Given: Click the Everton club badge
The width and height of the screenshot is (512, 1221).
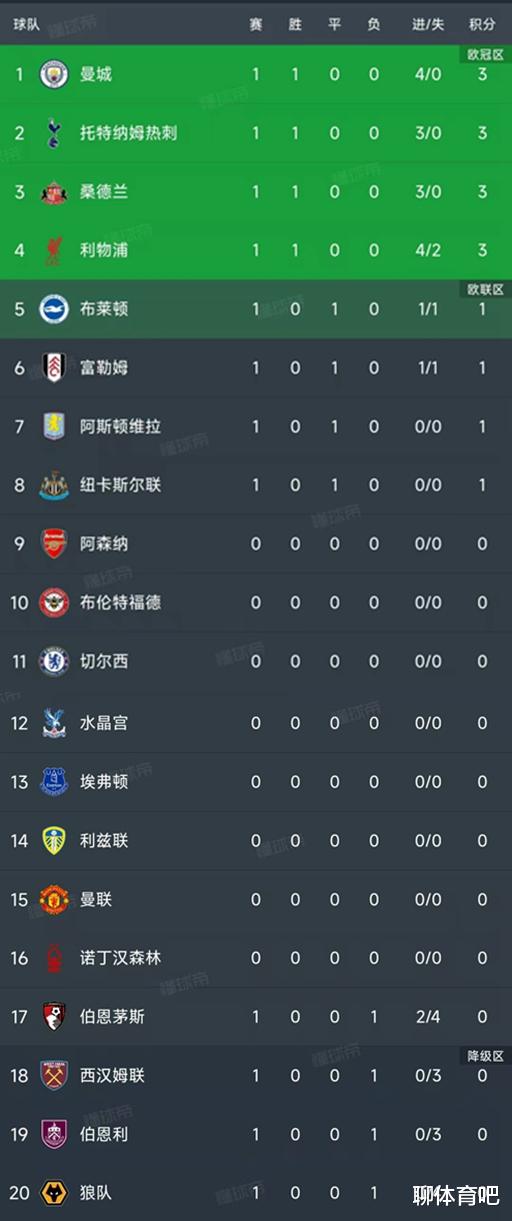Looking at the screenshot, I should pos(53,781).
